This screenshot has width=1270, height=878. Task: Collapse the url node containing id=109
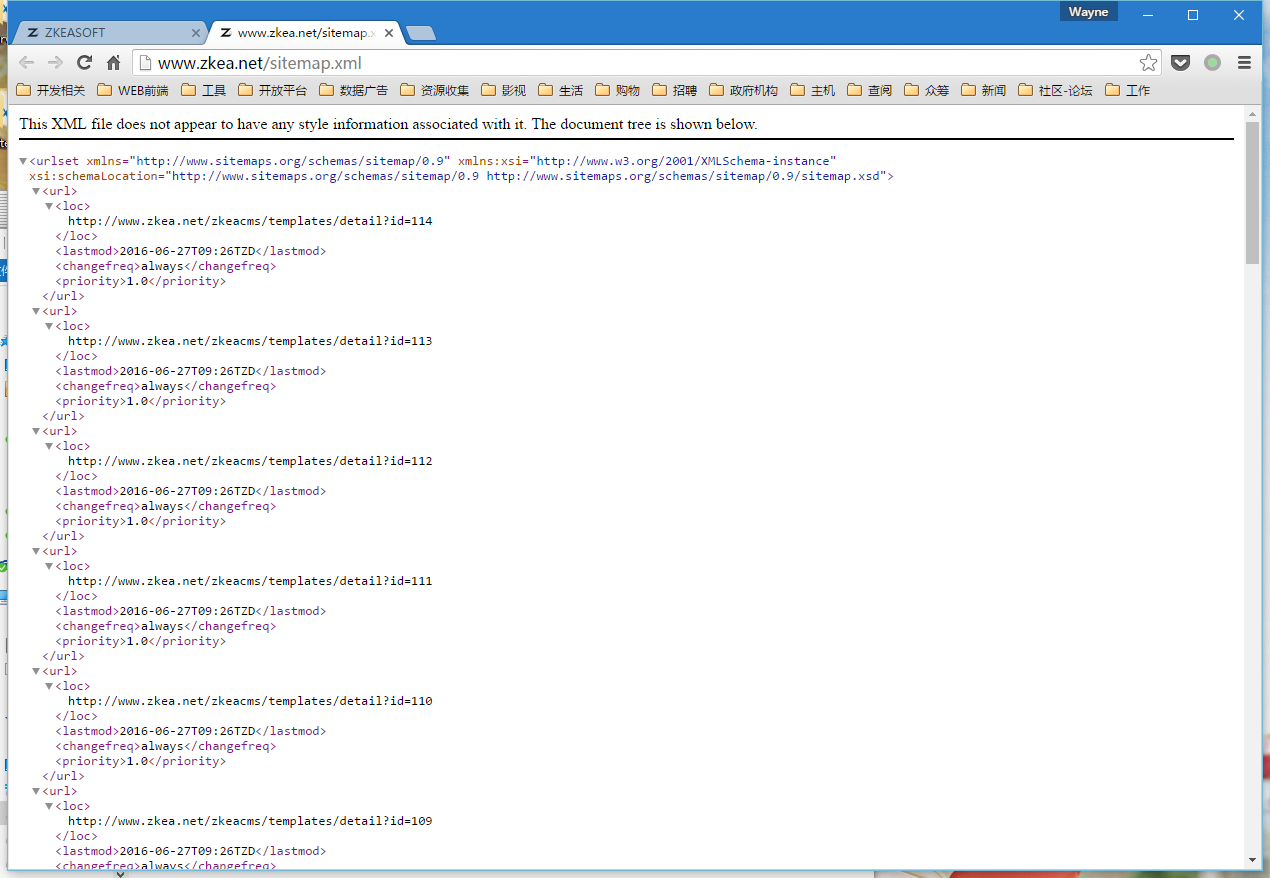(x=36, y=791)
